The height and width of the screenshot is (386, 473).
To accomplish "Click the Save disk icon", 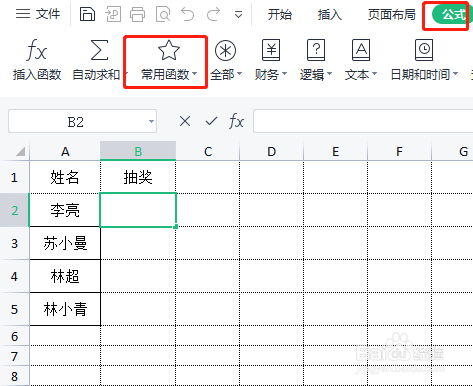I will (87, 14).
